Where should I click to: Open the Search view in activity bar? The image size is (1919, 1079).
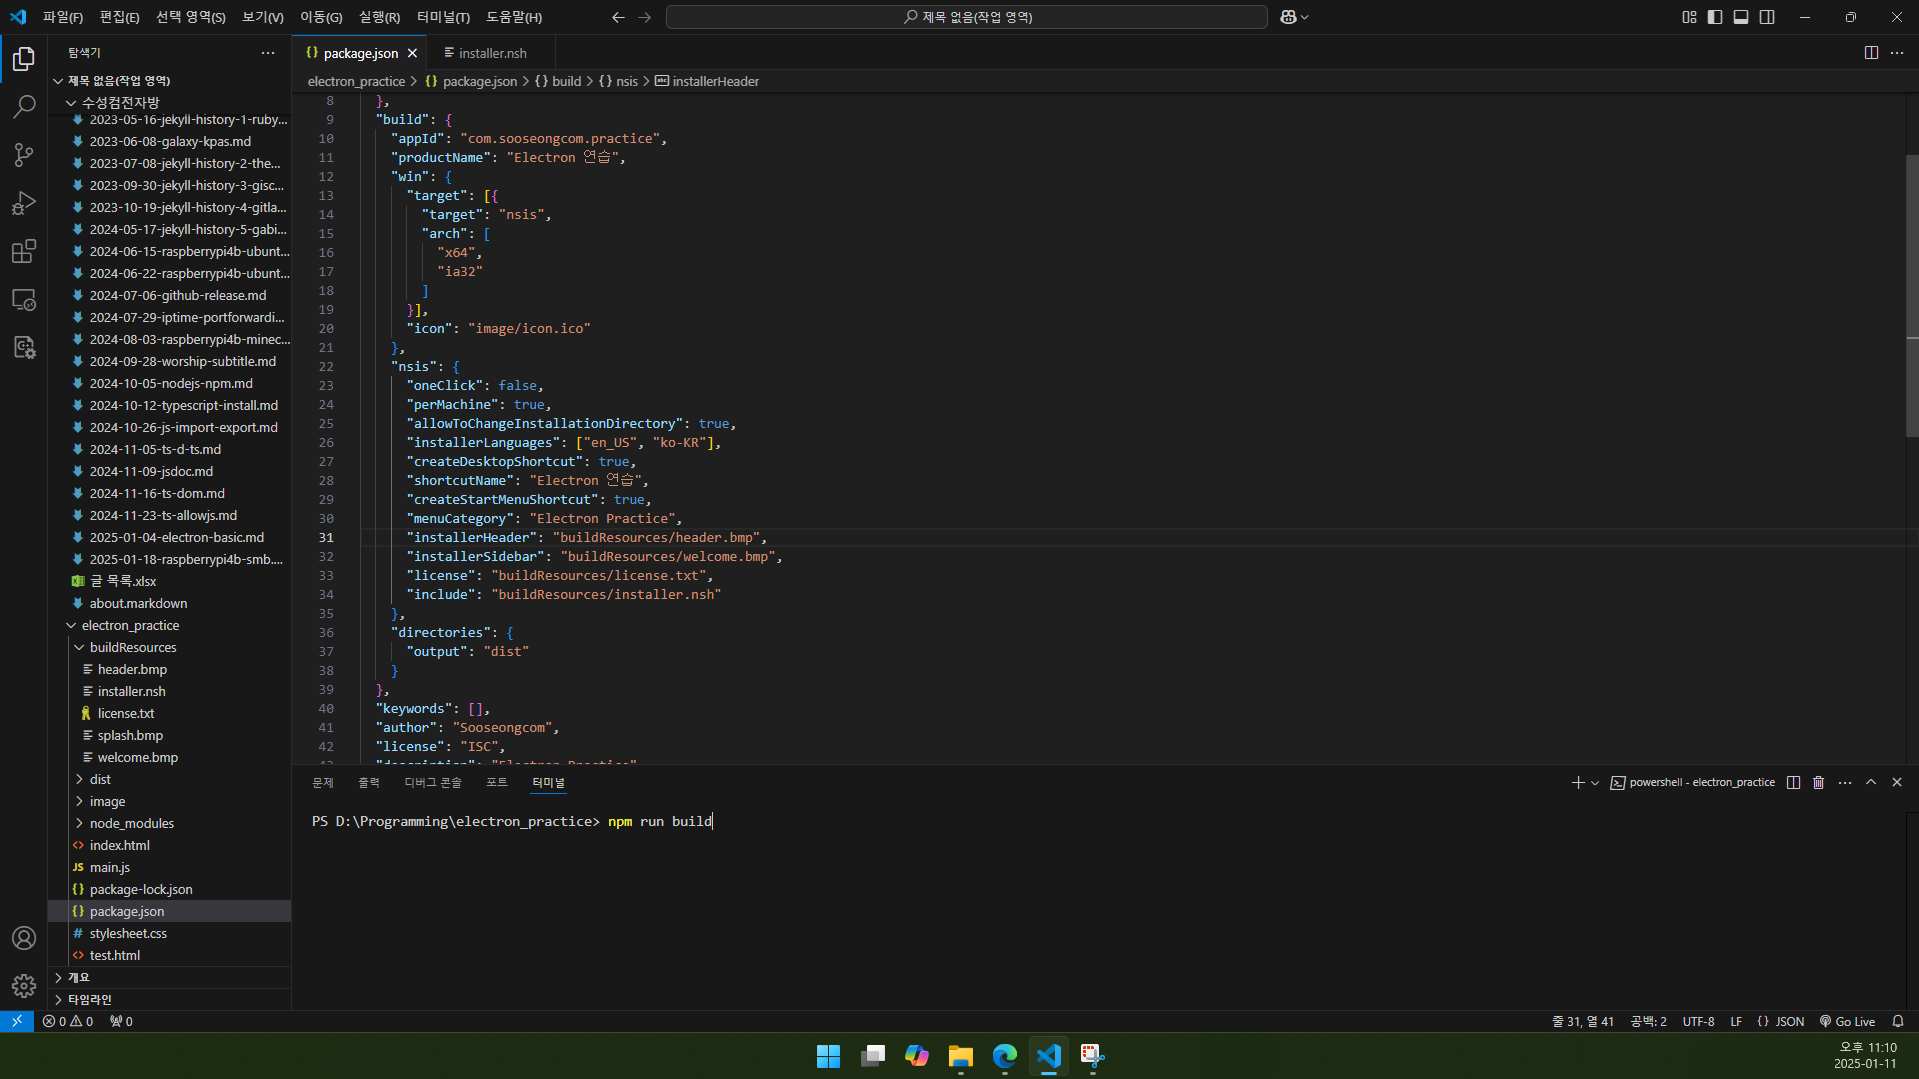point(24,106)
